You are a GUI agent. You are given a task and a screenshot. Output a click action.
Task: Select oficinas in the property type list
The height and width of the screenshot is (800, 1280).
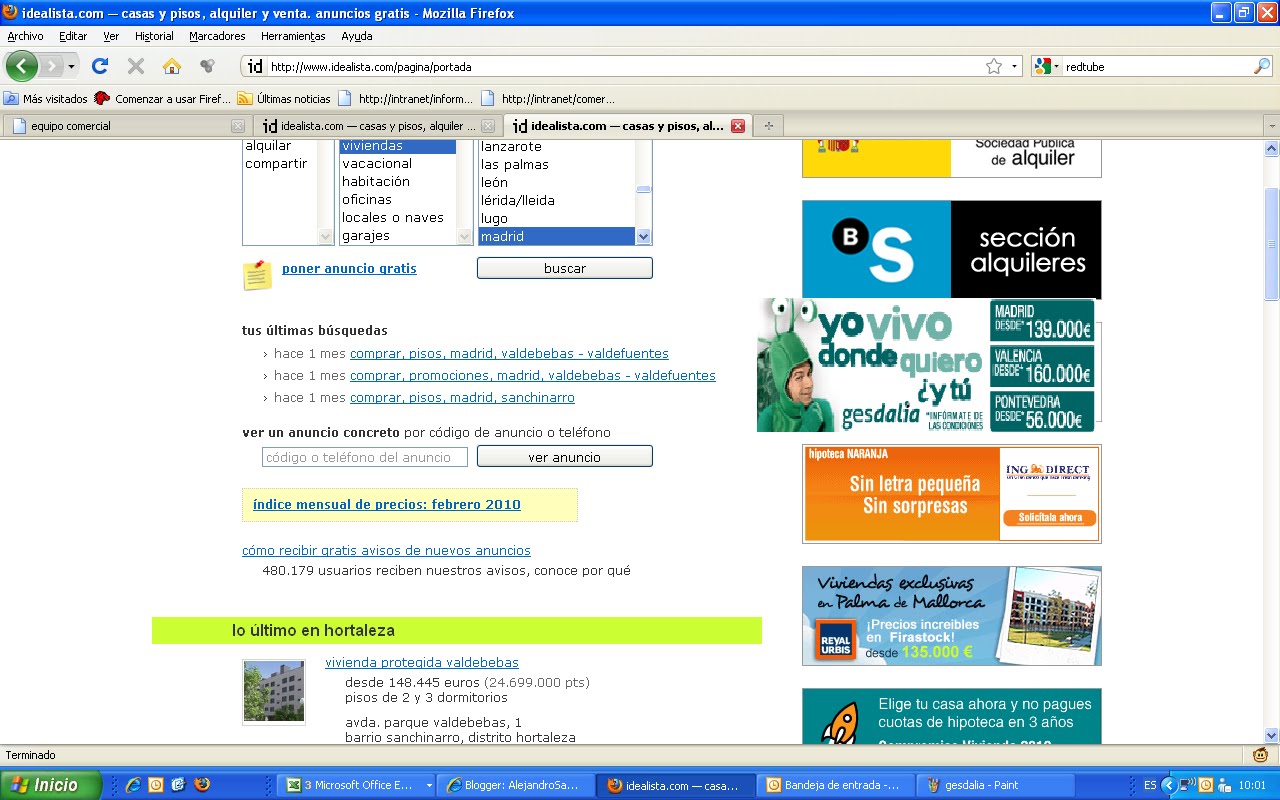click(367, 200)
